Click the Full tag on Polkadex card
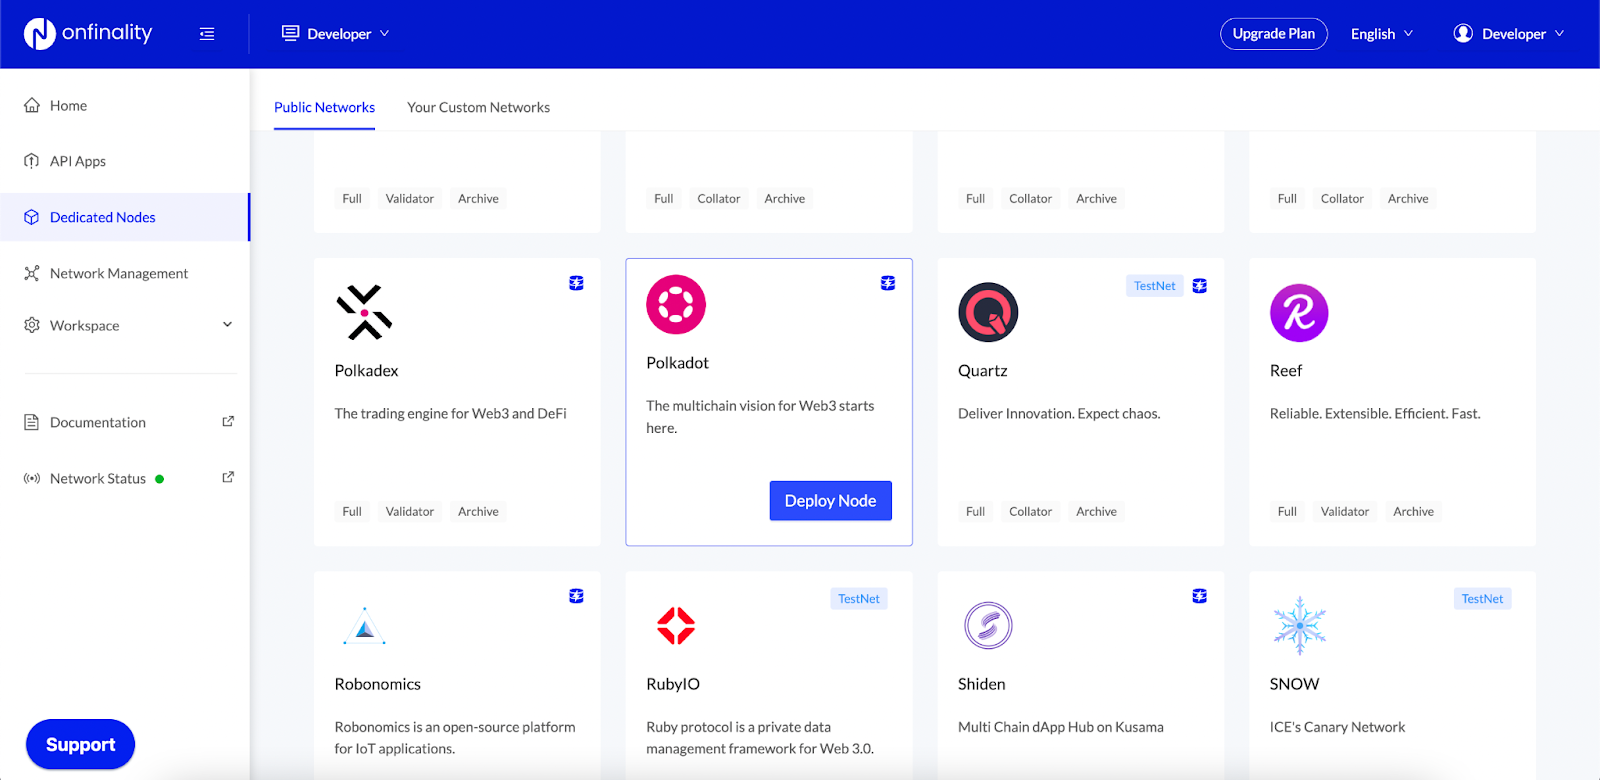 [x=352, y=512]
